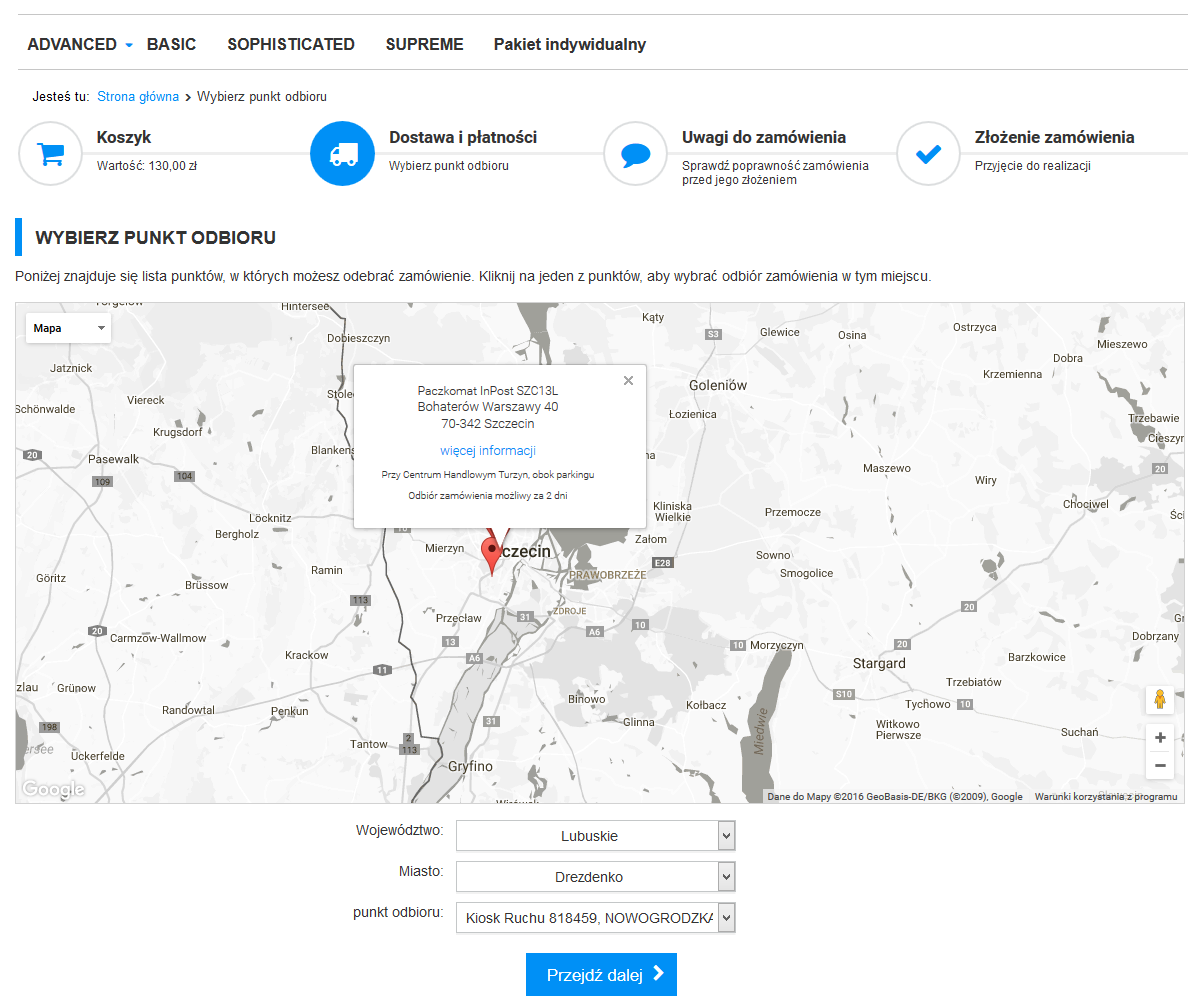Click the Koszyk step title

(x=124, y=138)
